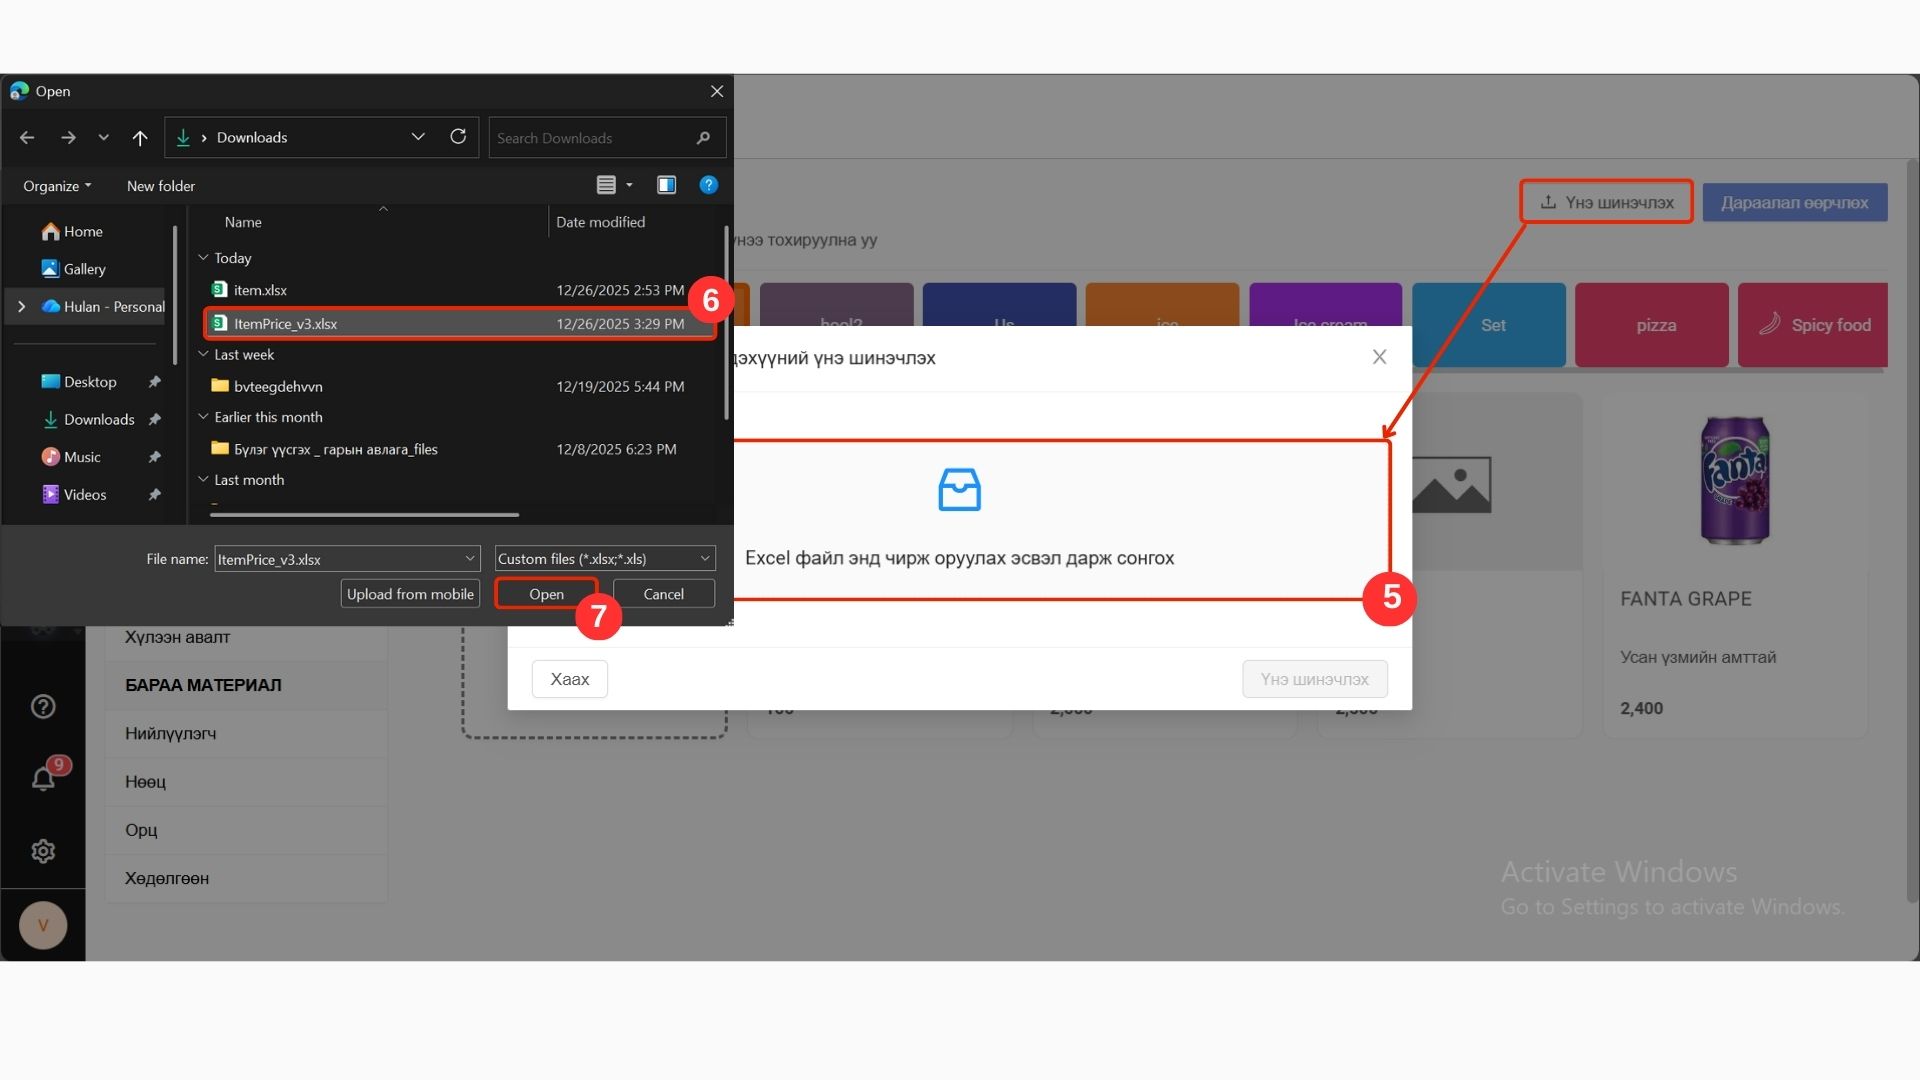
Task: Click the user avatar V icon
Action: pos(43,925)
